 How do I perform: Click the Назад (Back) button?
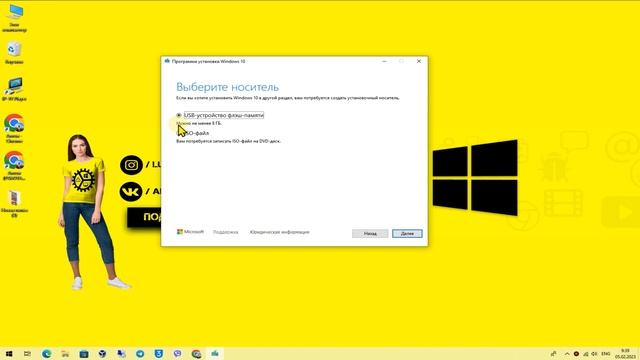370,233
